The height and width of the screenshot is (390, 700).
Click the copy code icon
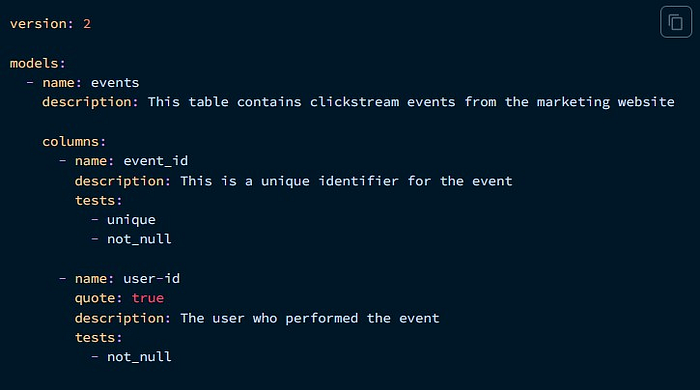pyautogui.click(x=675, y=22)
